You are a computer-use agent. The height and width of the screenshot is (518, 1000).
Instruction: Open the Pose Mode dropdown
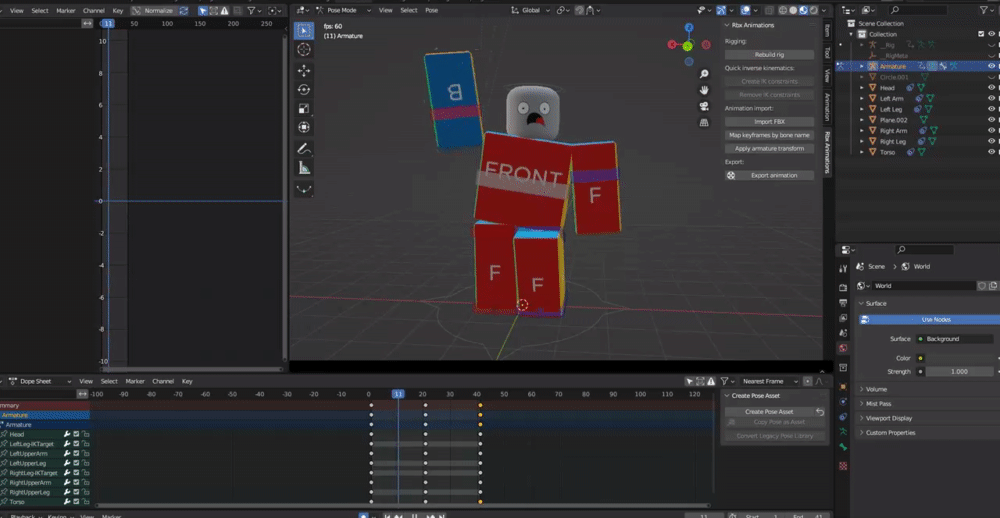coord(344,10)
